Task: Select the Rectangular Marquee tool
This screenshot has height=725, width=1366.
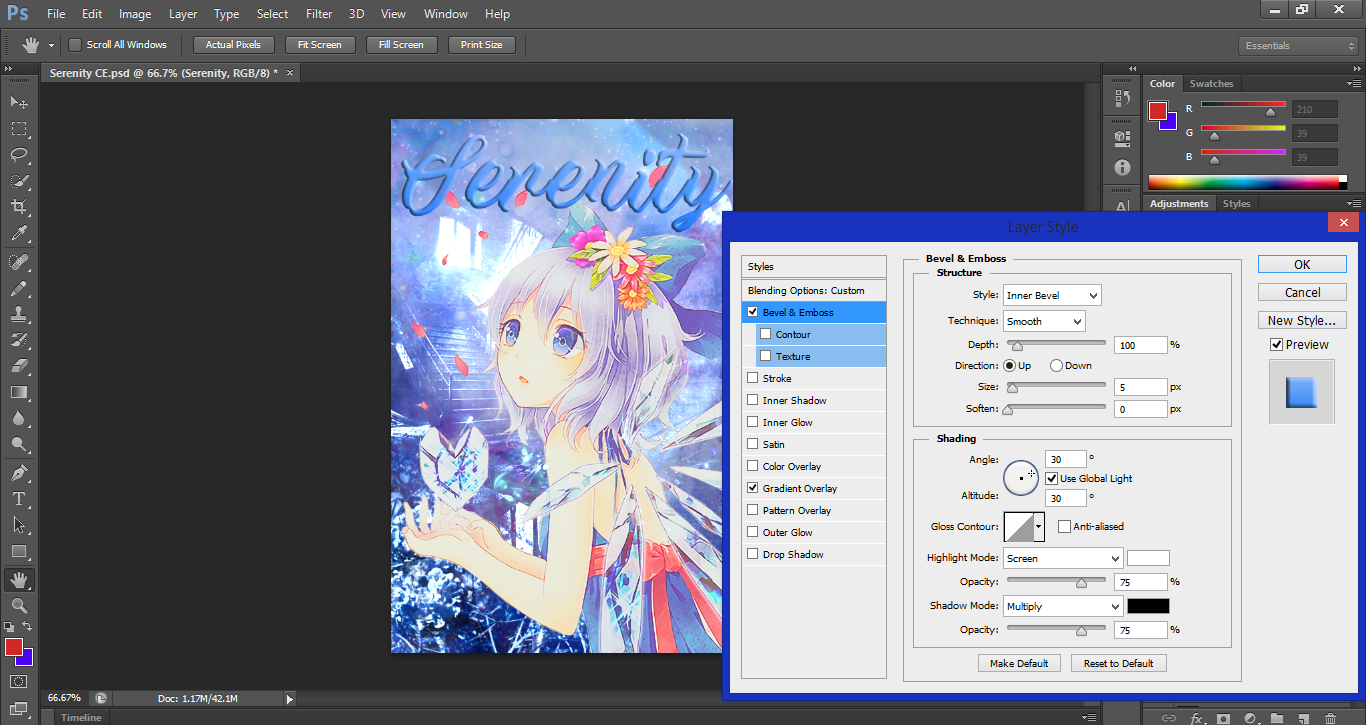Action: click(x=19, y=128)
